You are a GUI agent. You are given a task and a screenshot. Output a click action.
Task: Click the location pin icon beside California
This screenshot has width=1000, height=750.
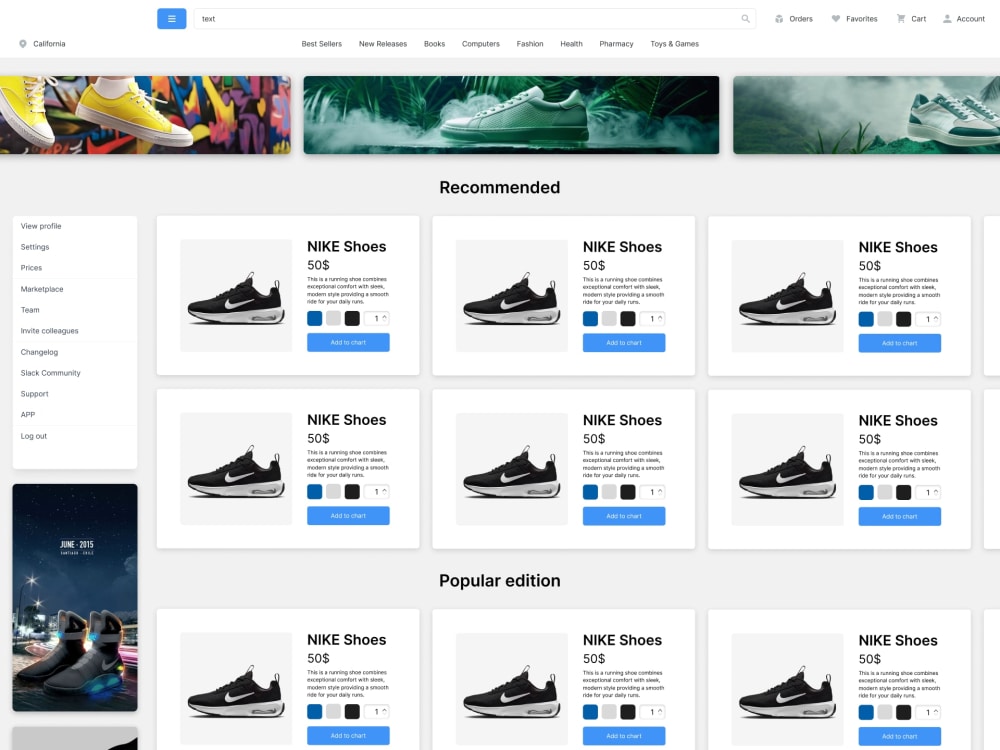tap(23, 44)
